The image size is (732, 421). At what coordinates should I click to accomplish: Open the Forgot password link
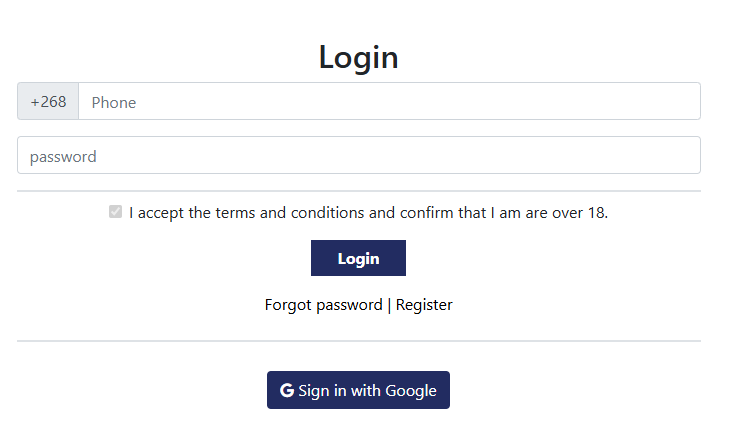pyautogui.click(x=324, y=305)
